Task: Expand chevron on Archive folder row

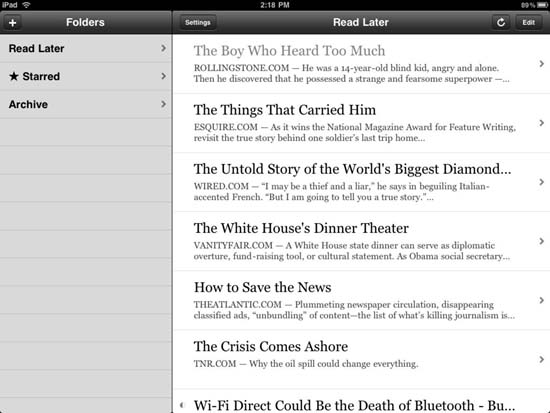Action: [x=163, y=104]
